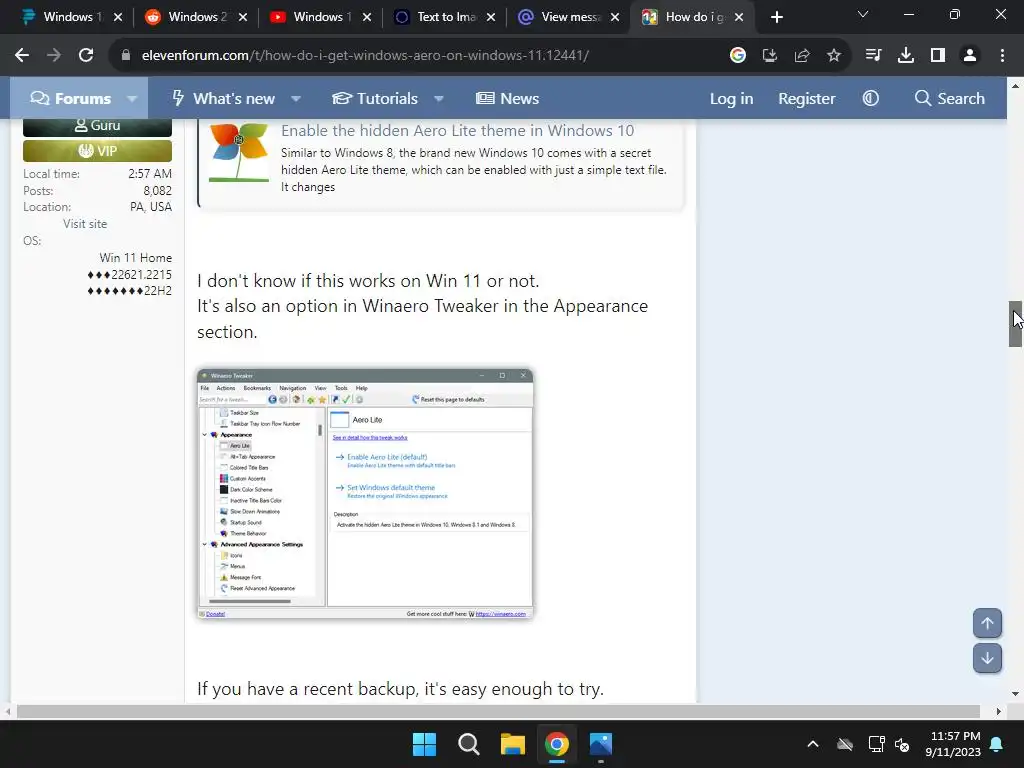
Task: Click the address bar URL
Action: click(x=365, y=56)
